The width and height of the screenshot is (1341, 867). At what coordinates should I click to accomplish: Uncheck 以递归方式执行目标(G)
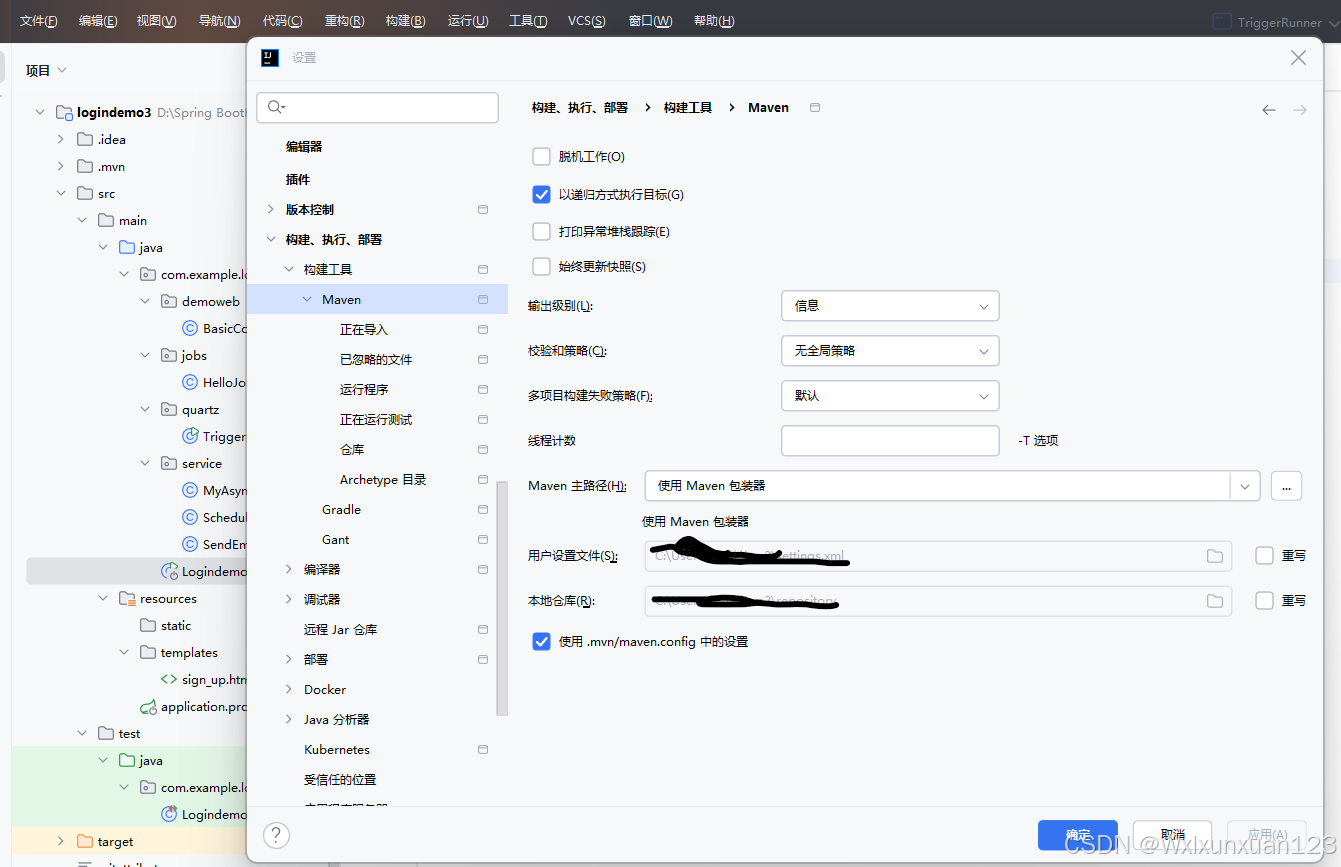(542, 195)
